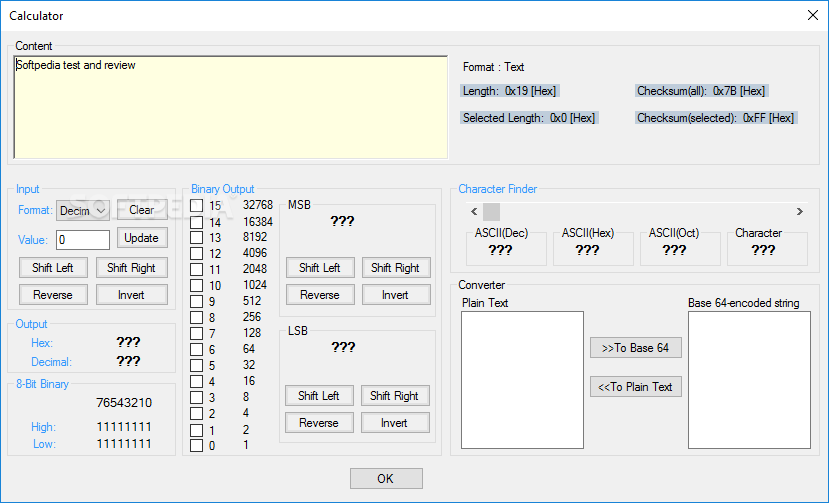Click the Format : Text label
The width and height of the screenshot is (829, 503).
click(493, 67)
